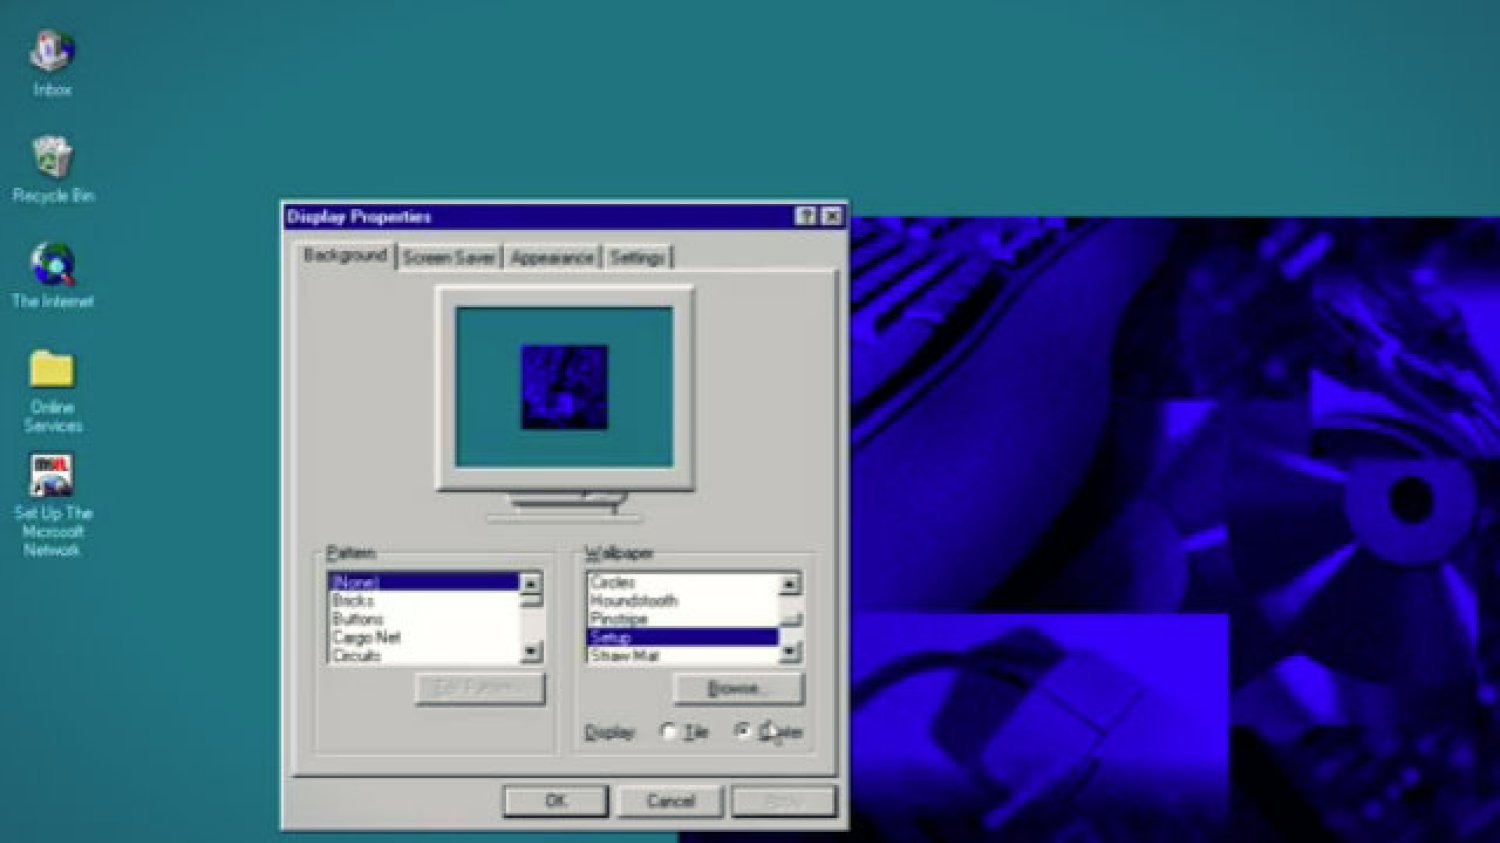The width and height of the screenshot is (1500, 843).
Task: Select the Cargo Net pattern
Action: 424,637
